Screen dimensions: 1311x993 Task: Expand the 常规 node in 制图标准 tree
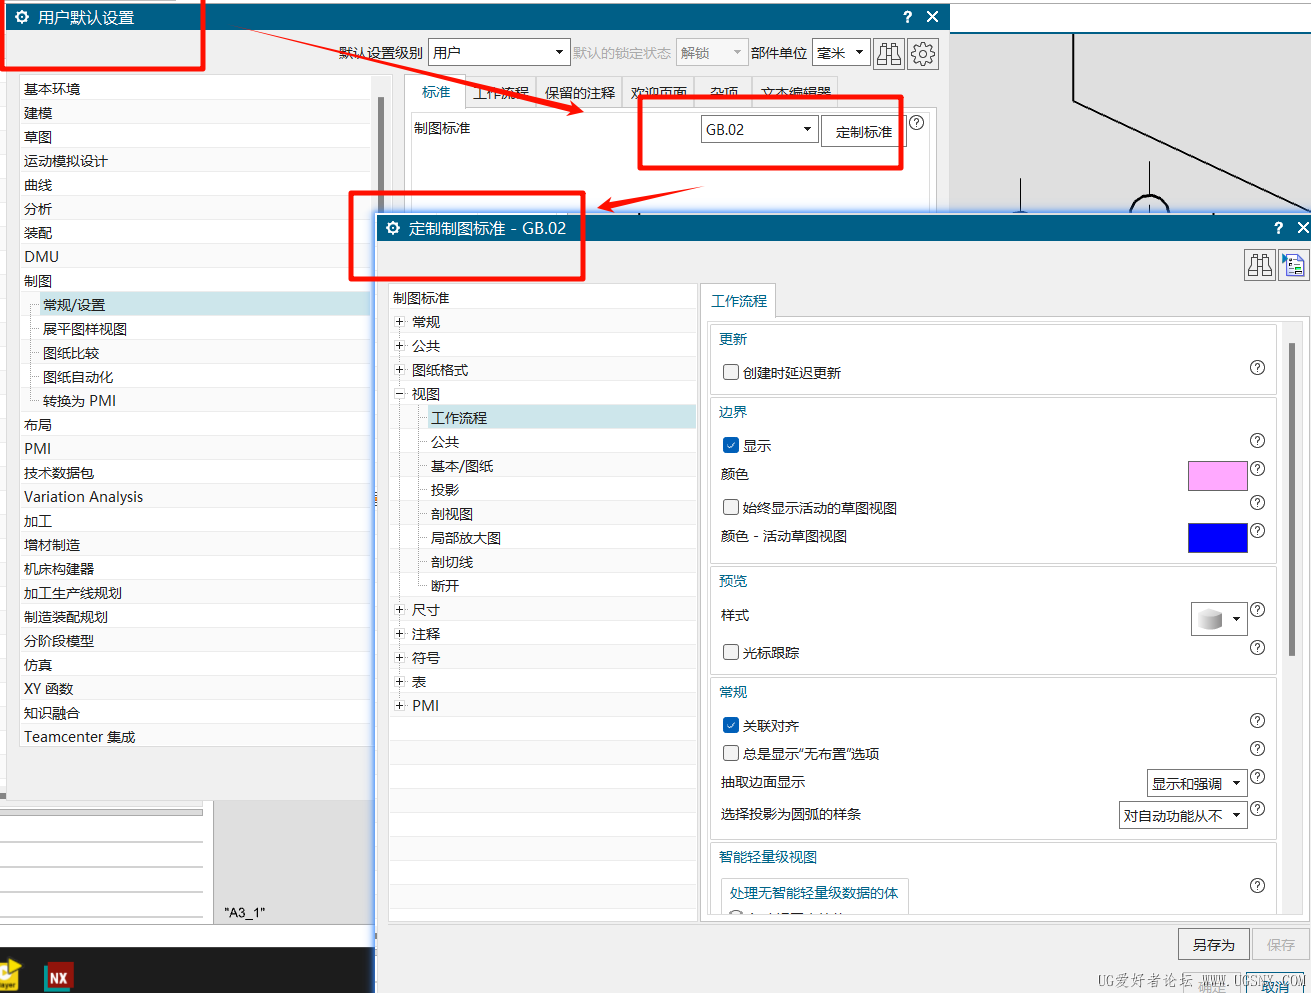pyautogui.click(x=400, y=322)
